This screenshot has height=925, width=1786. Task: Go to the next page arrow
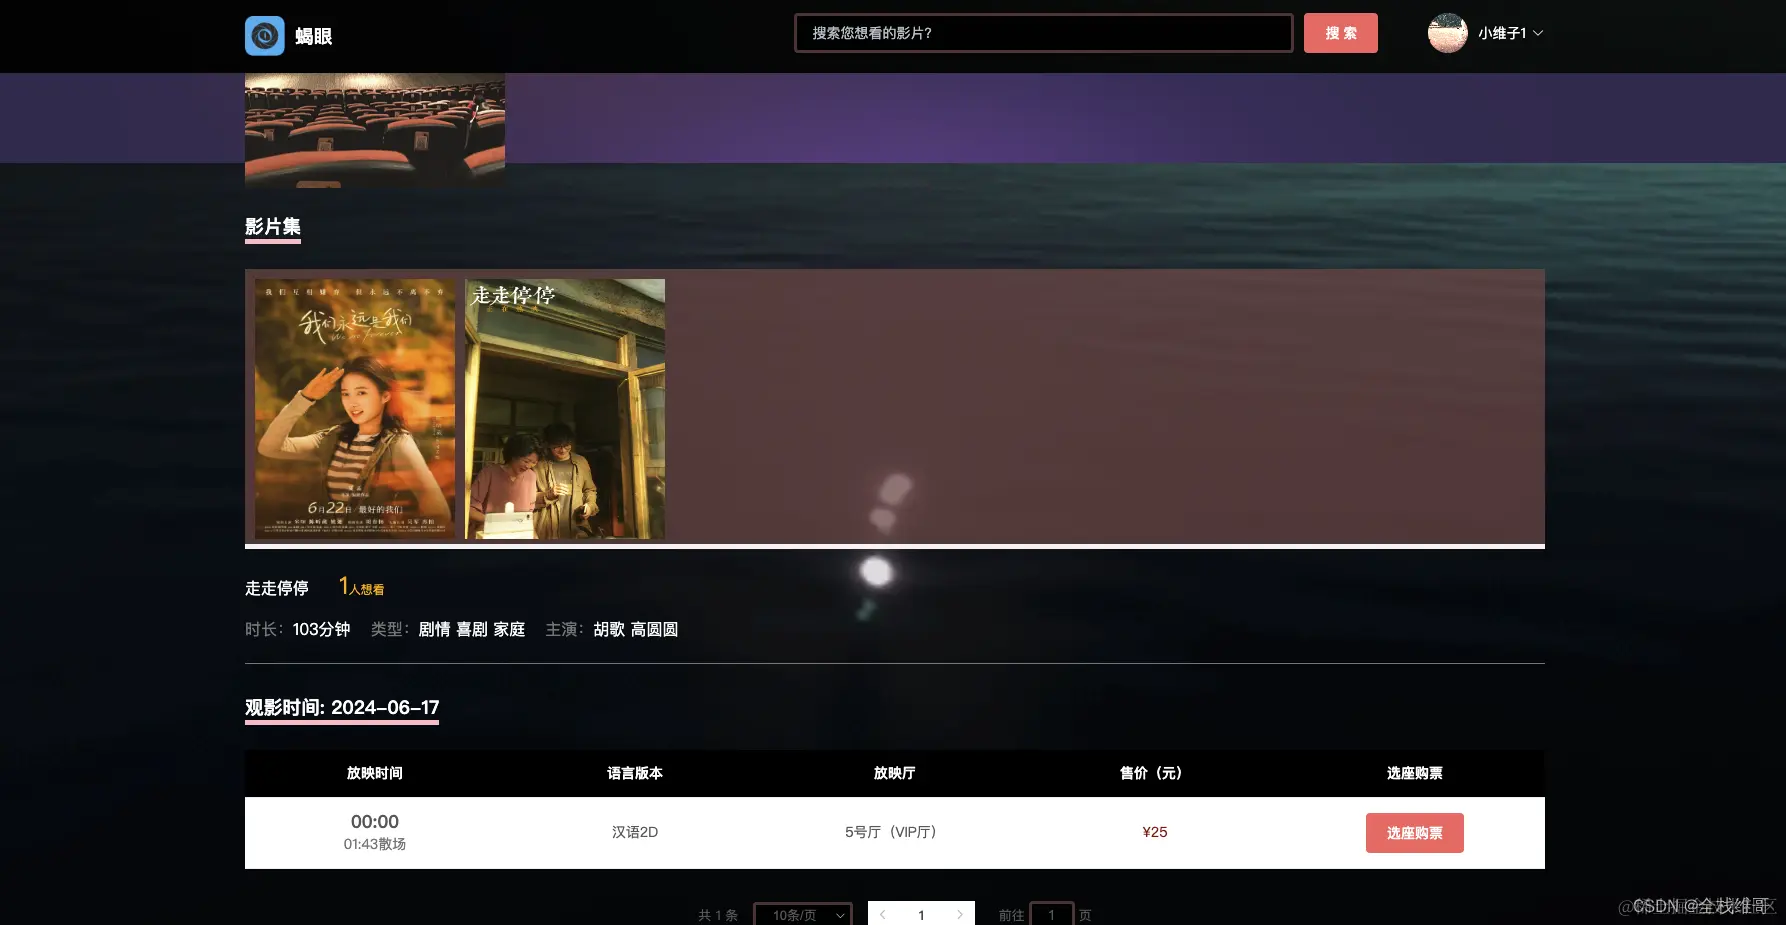point(960,914)
